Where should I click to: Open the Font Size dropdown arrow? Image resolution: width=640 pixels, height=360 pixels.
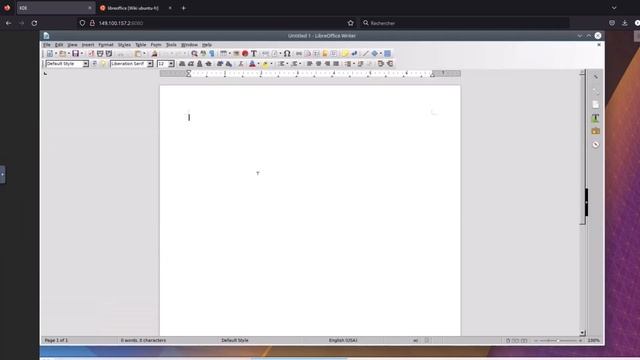(x=171, y=64)
